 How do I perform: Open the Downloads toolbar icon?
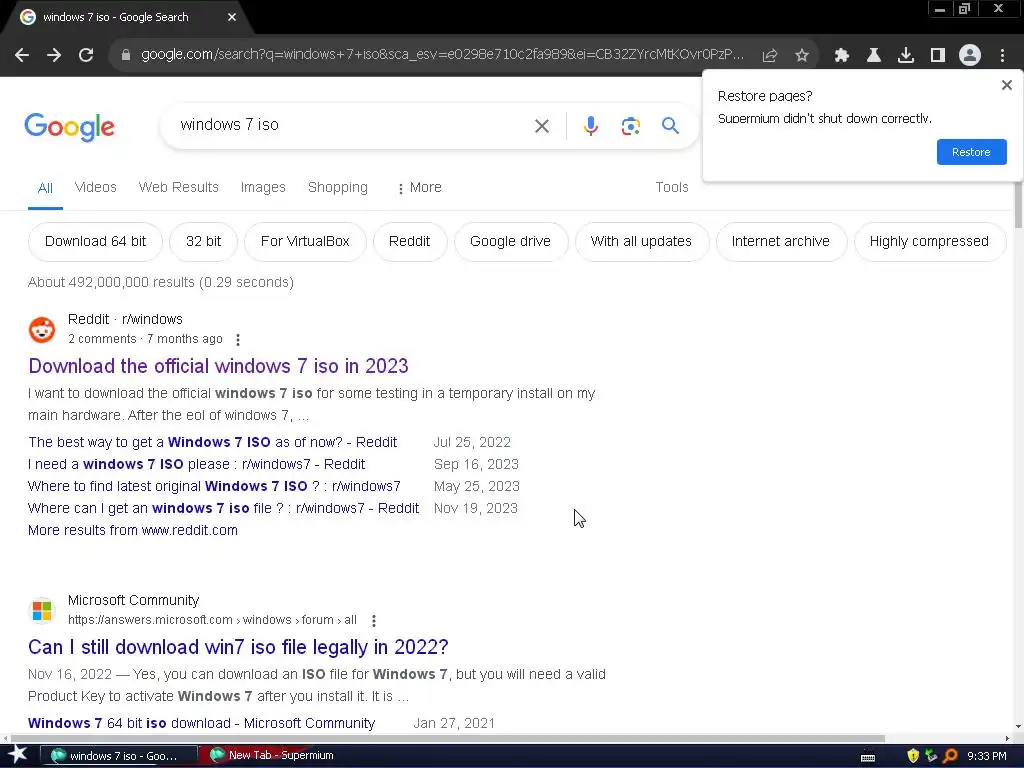coord(906,56)
